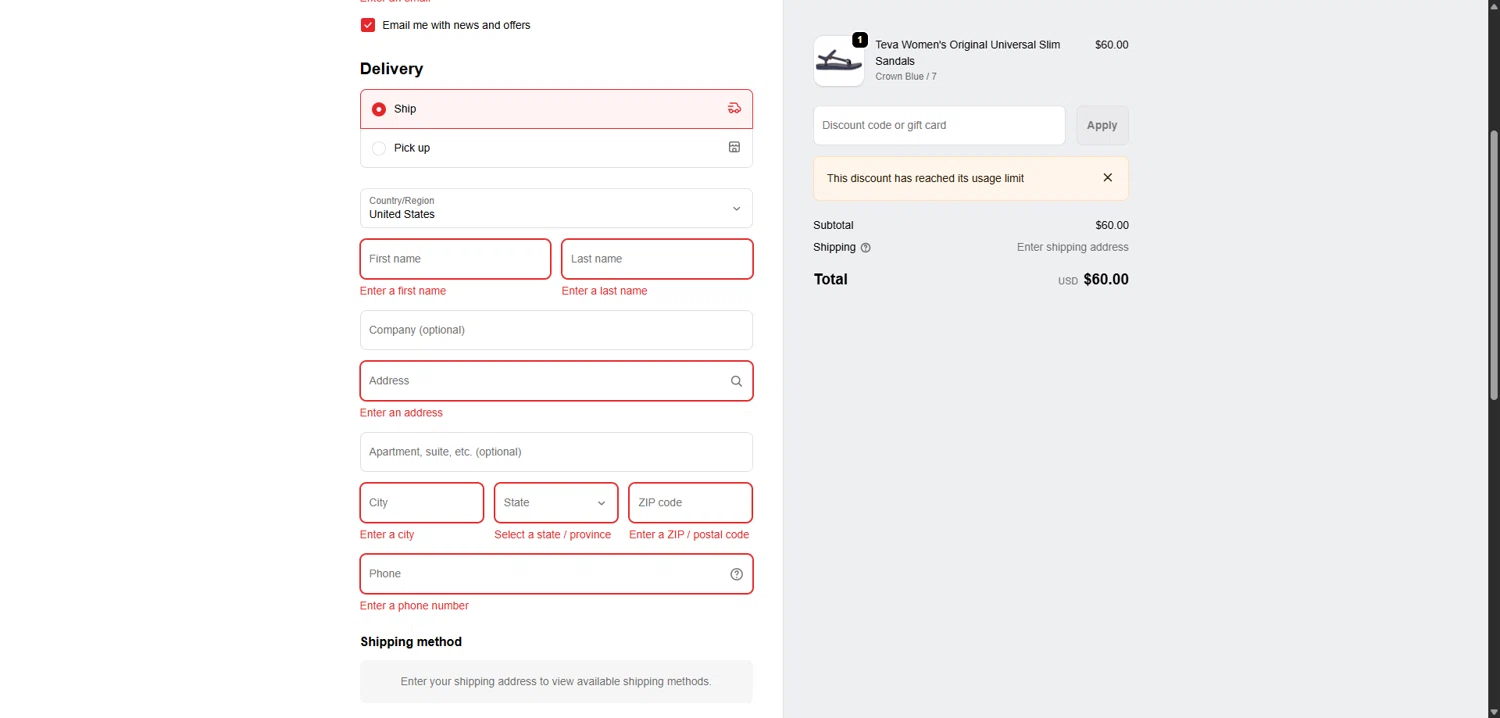Click the shipping info question icon
The height and width of the screenshot is (718, 1500).
point(866,248)
